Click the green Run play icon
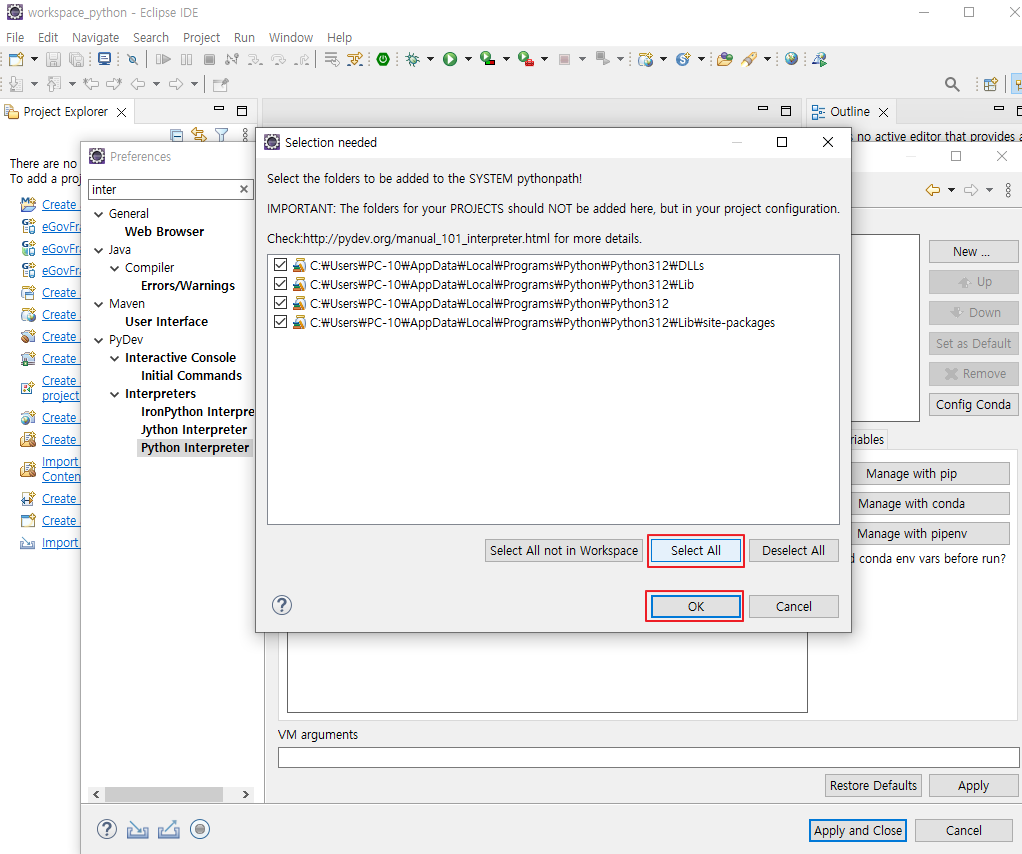This screenshot has width=1022, height=854. click(450, 59)
